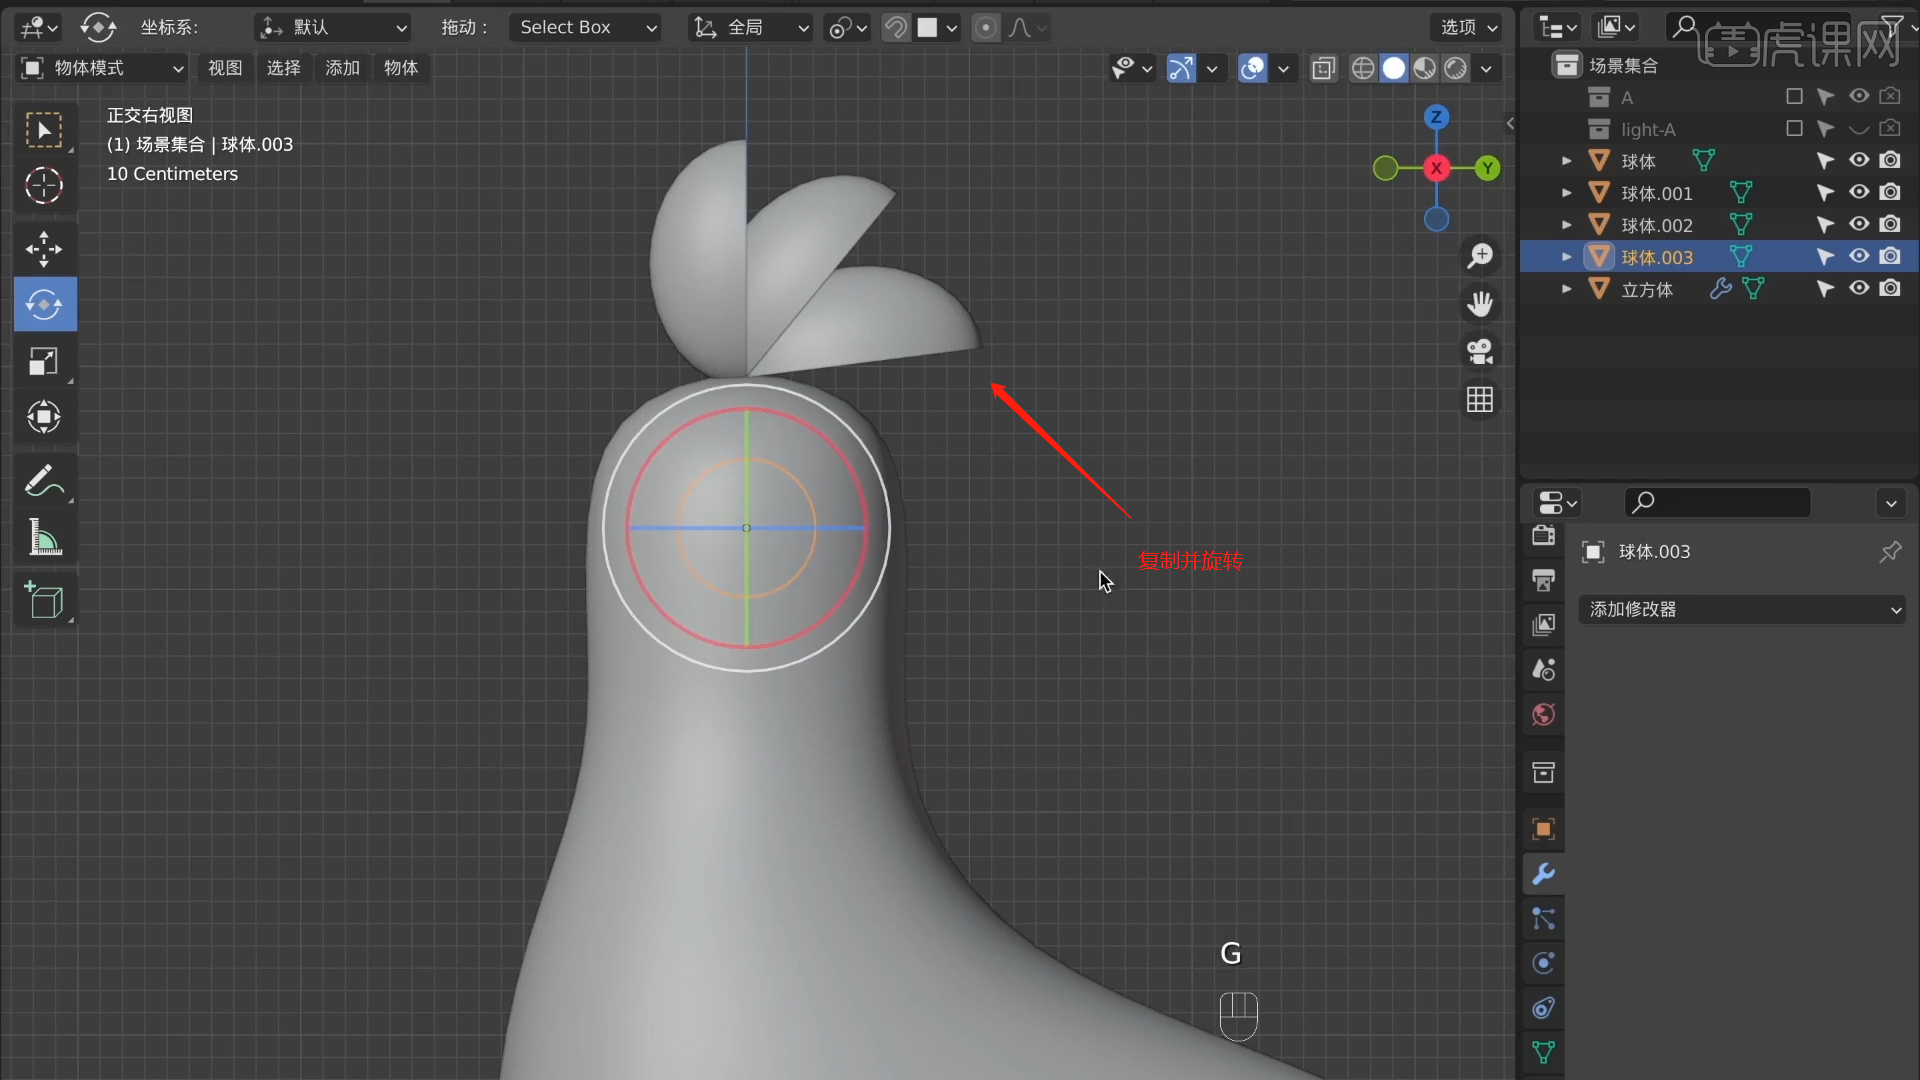Open the Select Box drag dropdown
This screenshot has height=1080, width=1920.
coord(587,28)
